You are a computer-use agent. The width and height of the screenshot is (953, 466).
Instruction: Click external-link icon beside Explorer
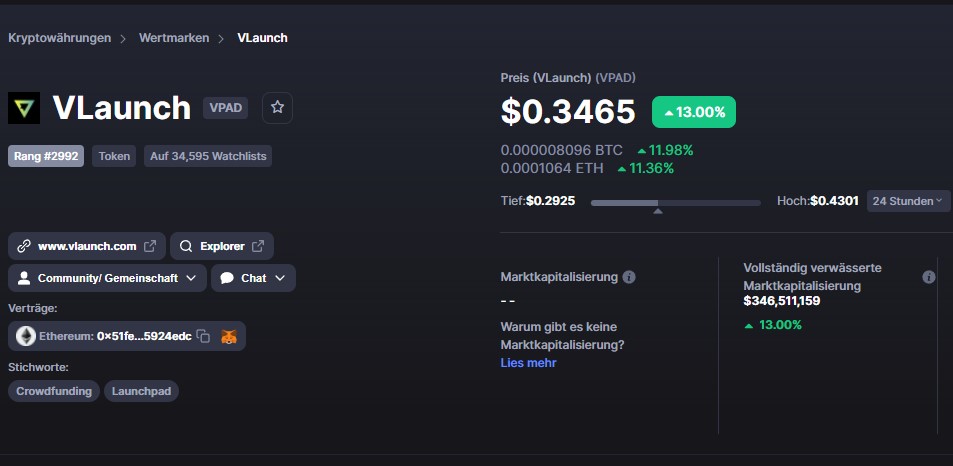pyautogui.click(x=258, y=246)
